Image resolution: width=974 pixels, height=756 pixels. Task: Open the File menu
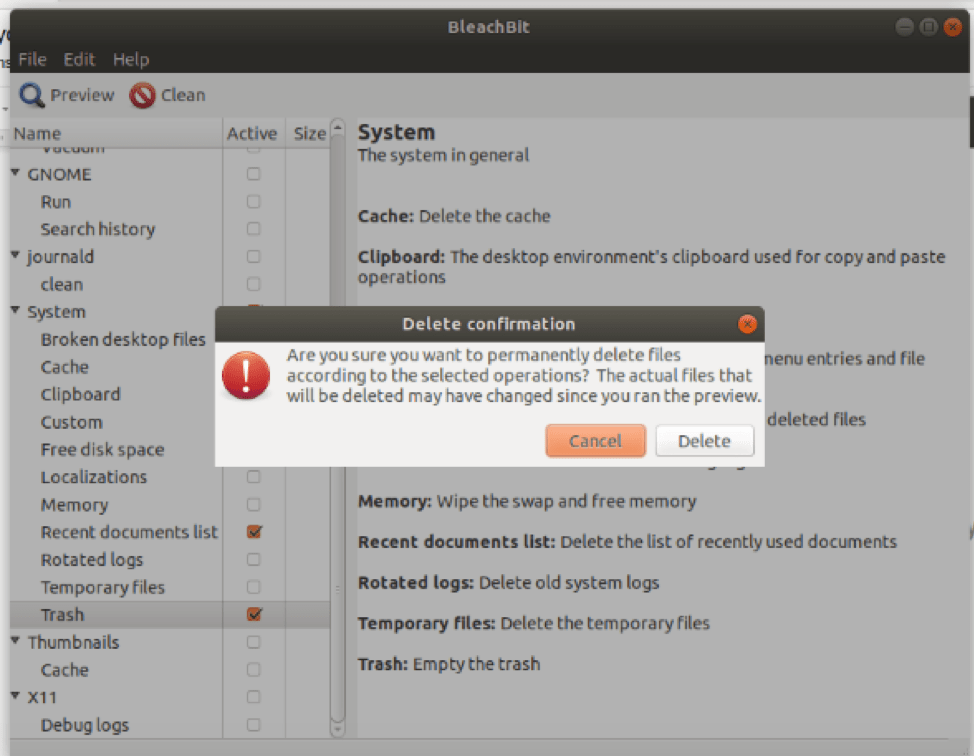click(32, 60)
